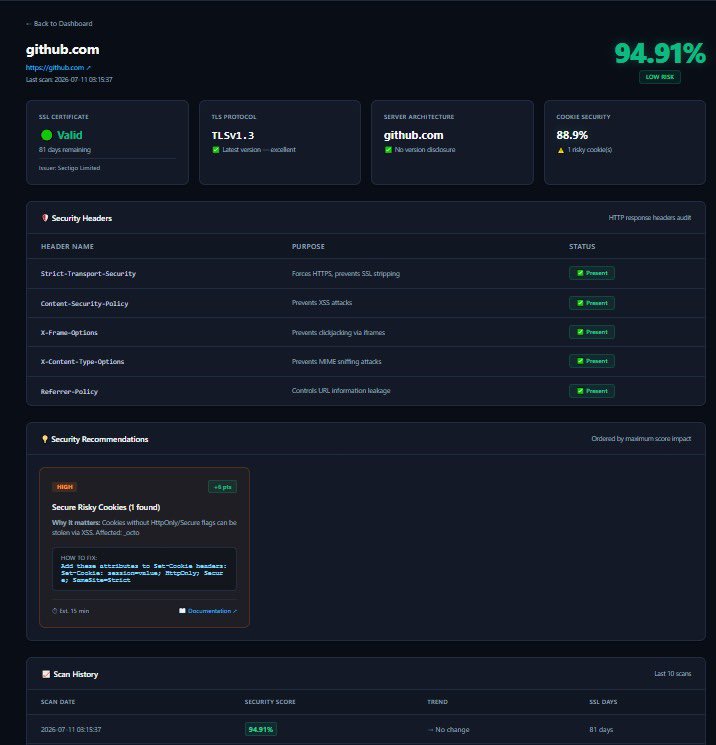716x745 pixels.
Task: Click Present badge for X-Content-Type-Options
Action: pyautogui.click(x=592, y=361)
